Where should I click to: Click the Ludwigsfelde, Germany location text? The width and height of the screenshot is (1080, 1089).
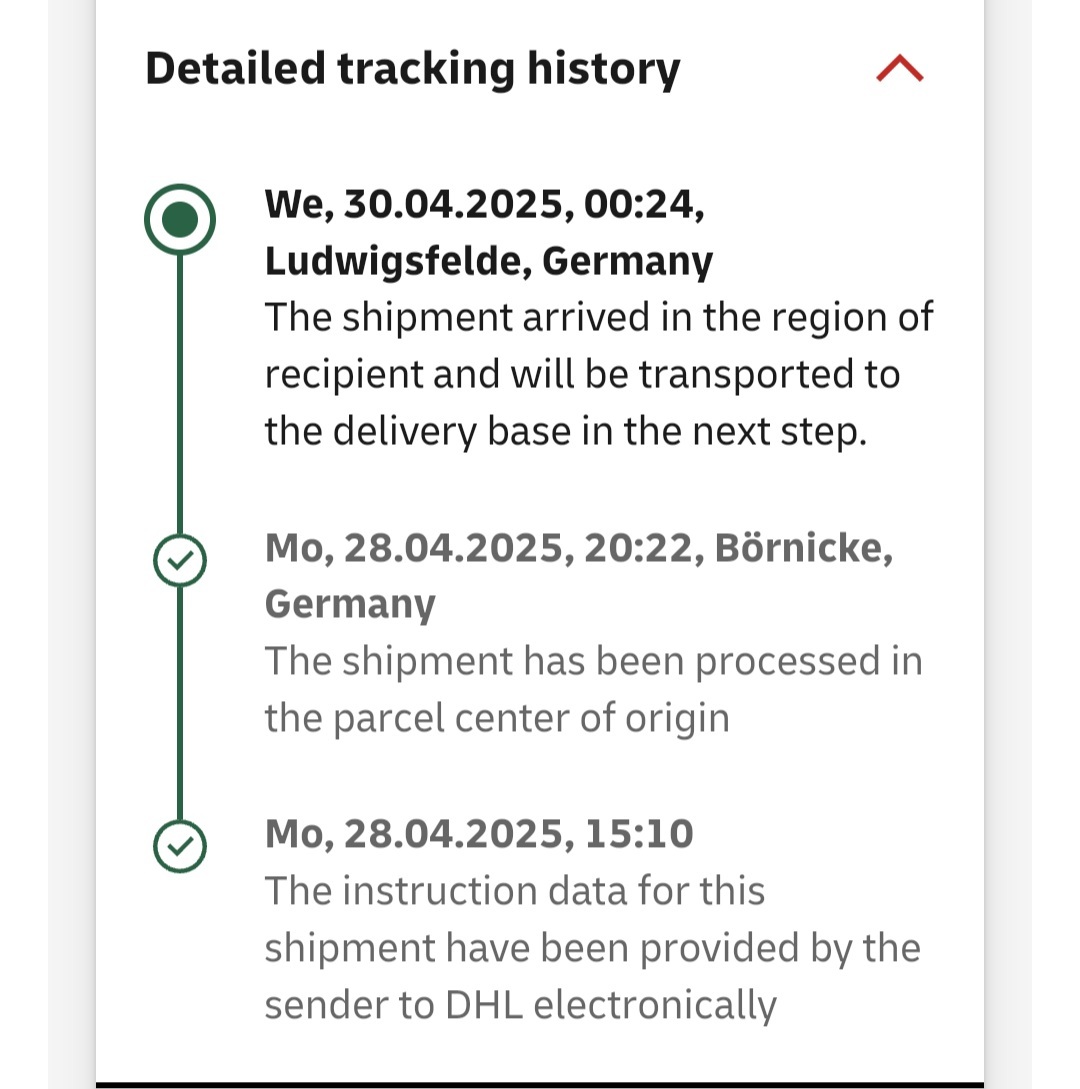[488, 261]
